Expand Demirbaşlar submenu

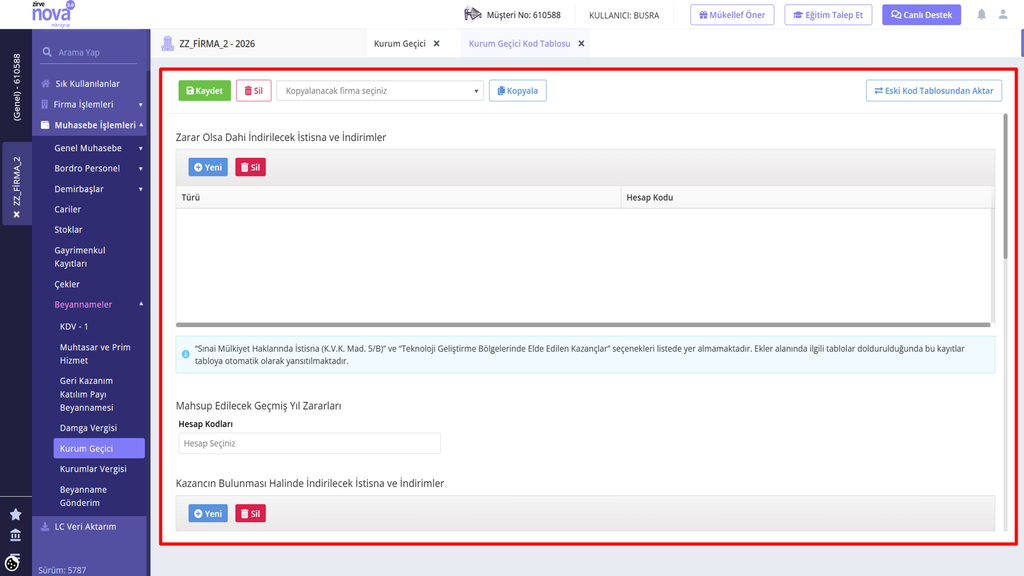pyautogui.click(x=140, y=189)
